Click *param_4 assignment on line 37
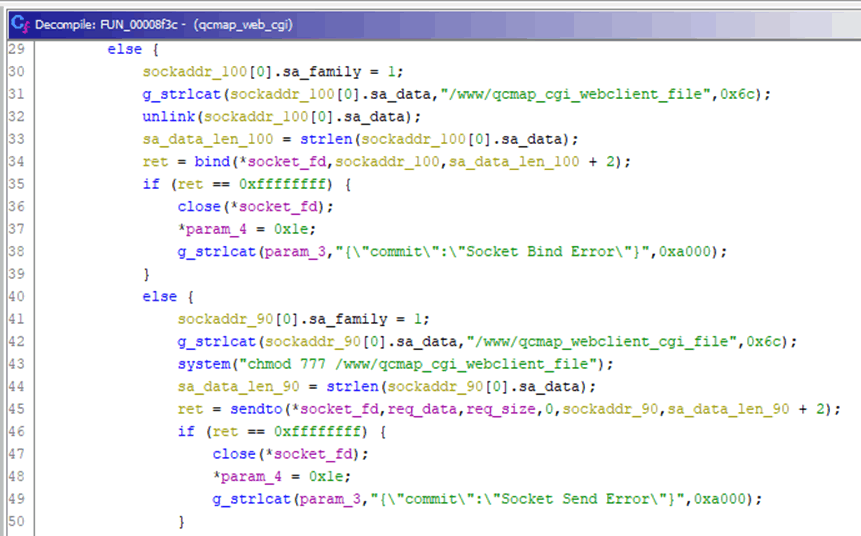This screenshot has height=536, width=861. point(212,230)
